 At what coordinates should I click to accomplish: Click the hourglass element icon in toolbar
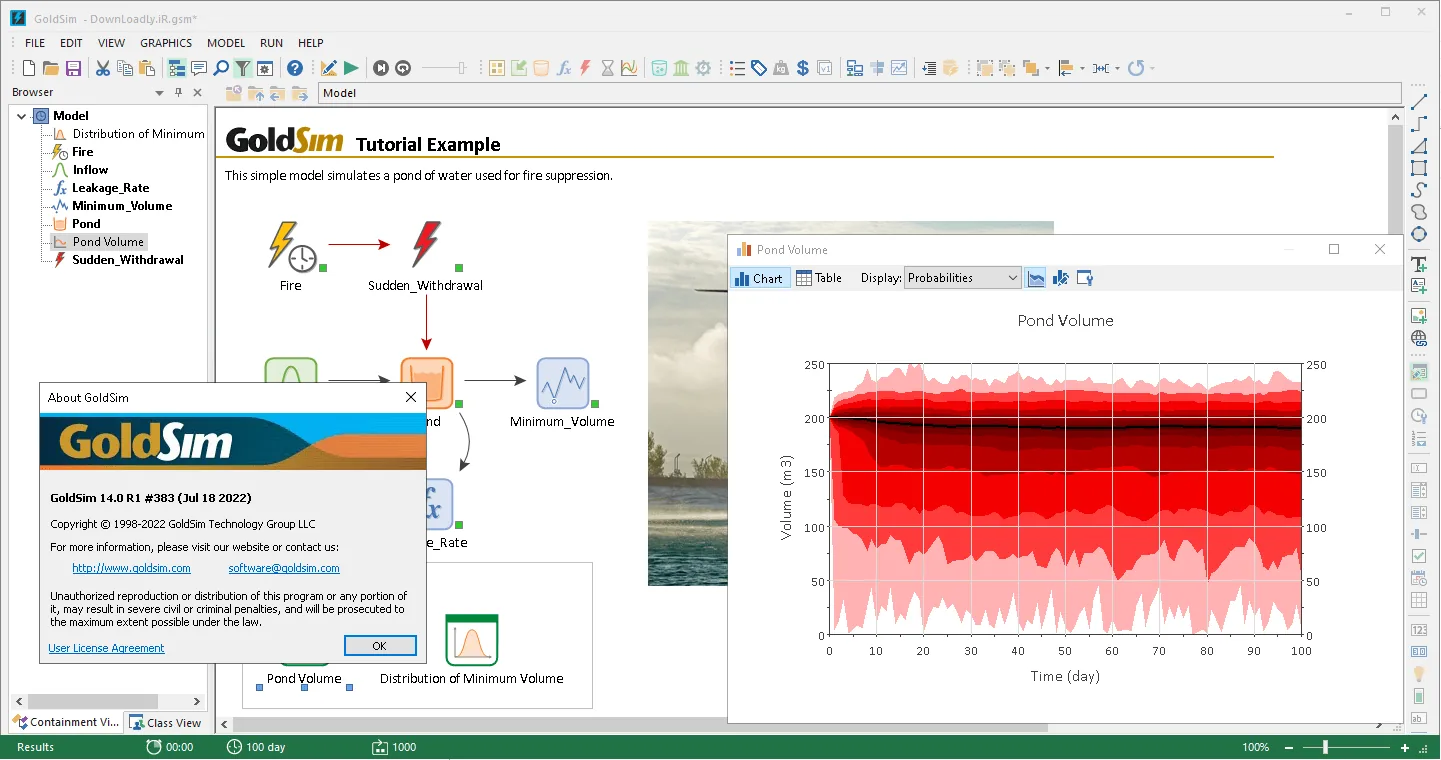click(607, 68)
